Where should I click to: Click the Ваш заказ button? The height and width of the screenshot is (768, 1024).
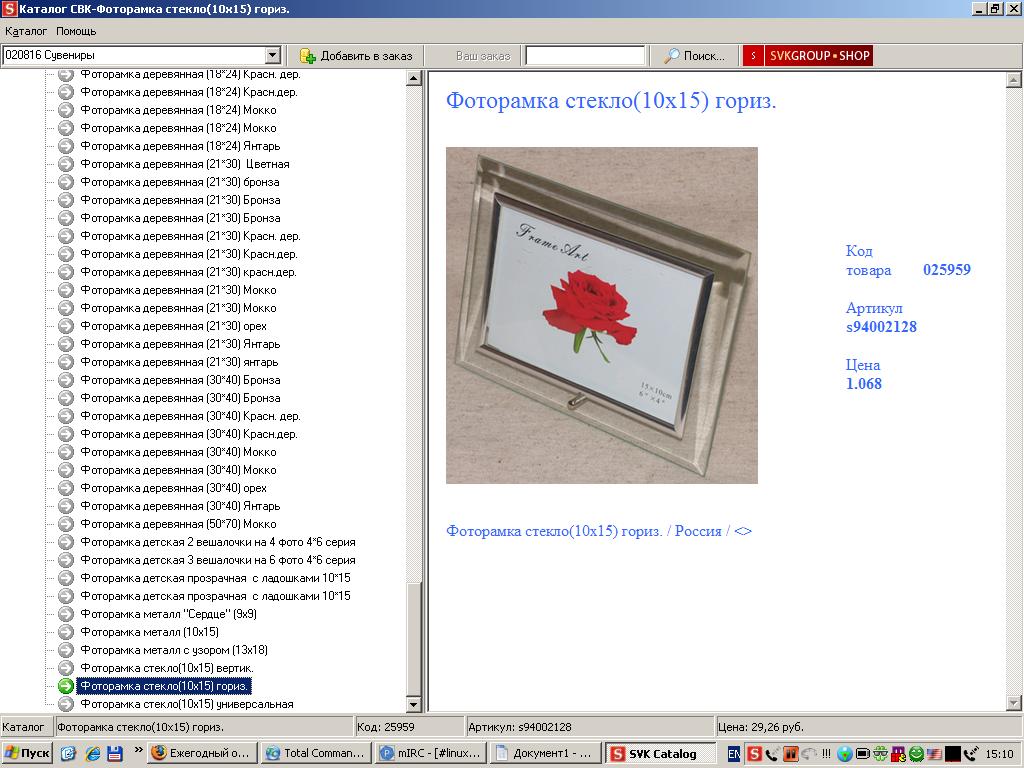(483, 56)
